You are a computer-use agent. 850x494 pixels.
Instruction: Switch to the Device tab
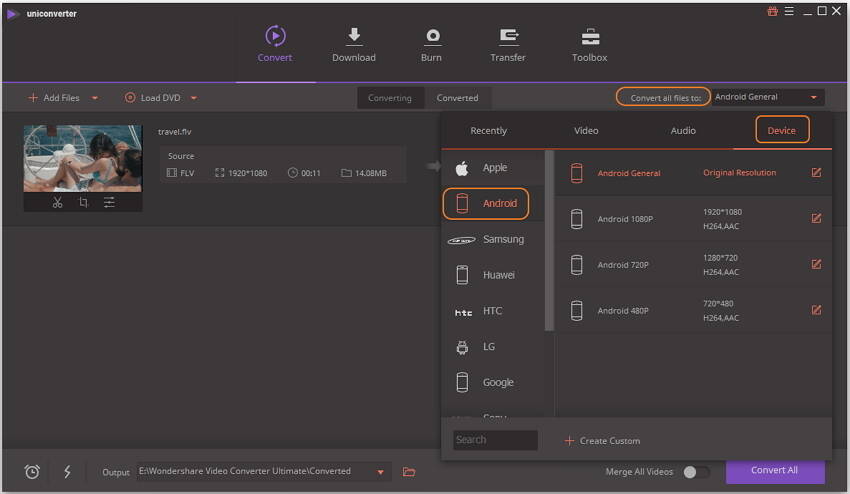pos(782,131)
